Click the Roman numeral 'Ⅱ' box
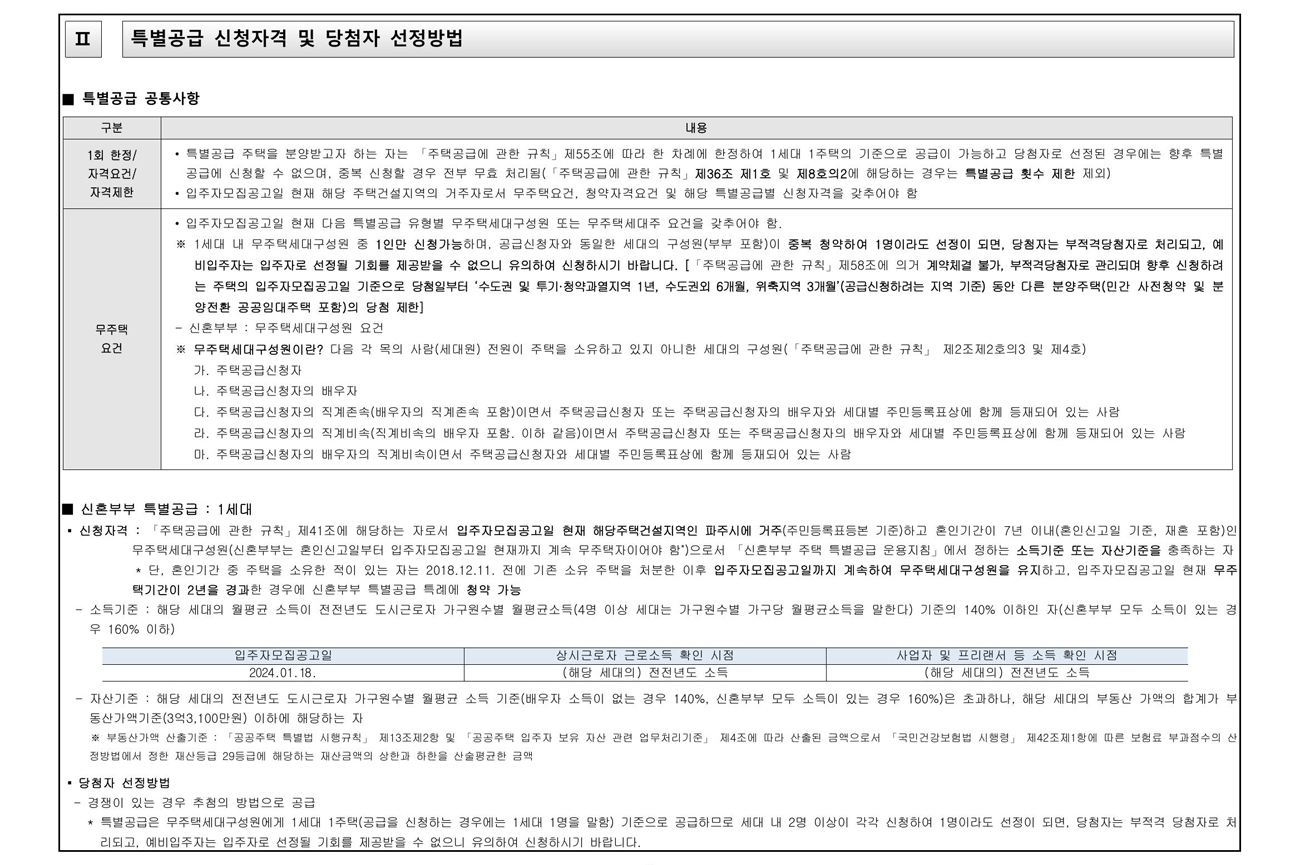The image size is (1300, 865). (84, 39)
